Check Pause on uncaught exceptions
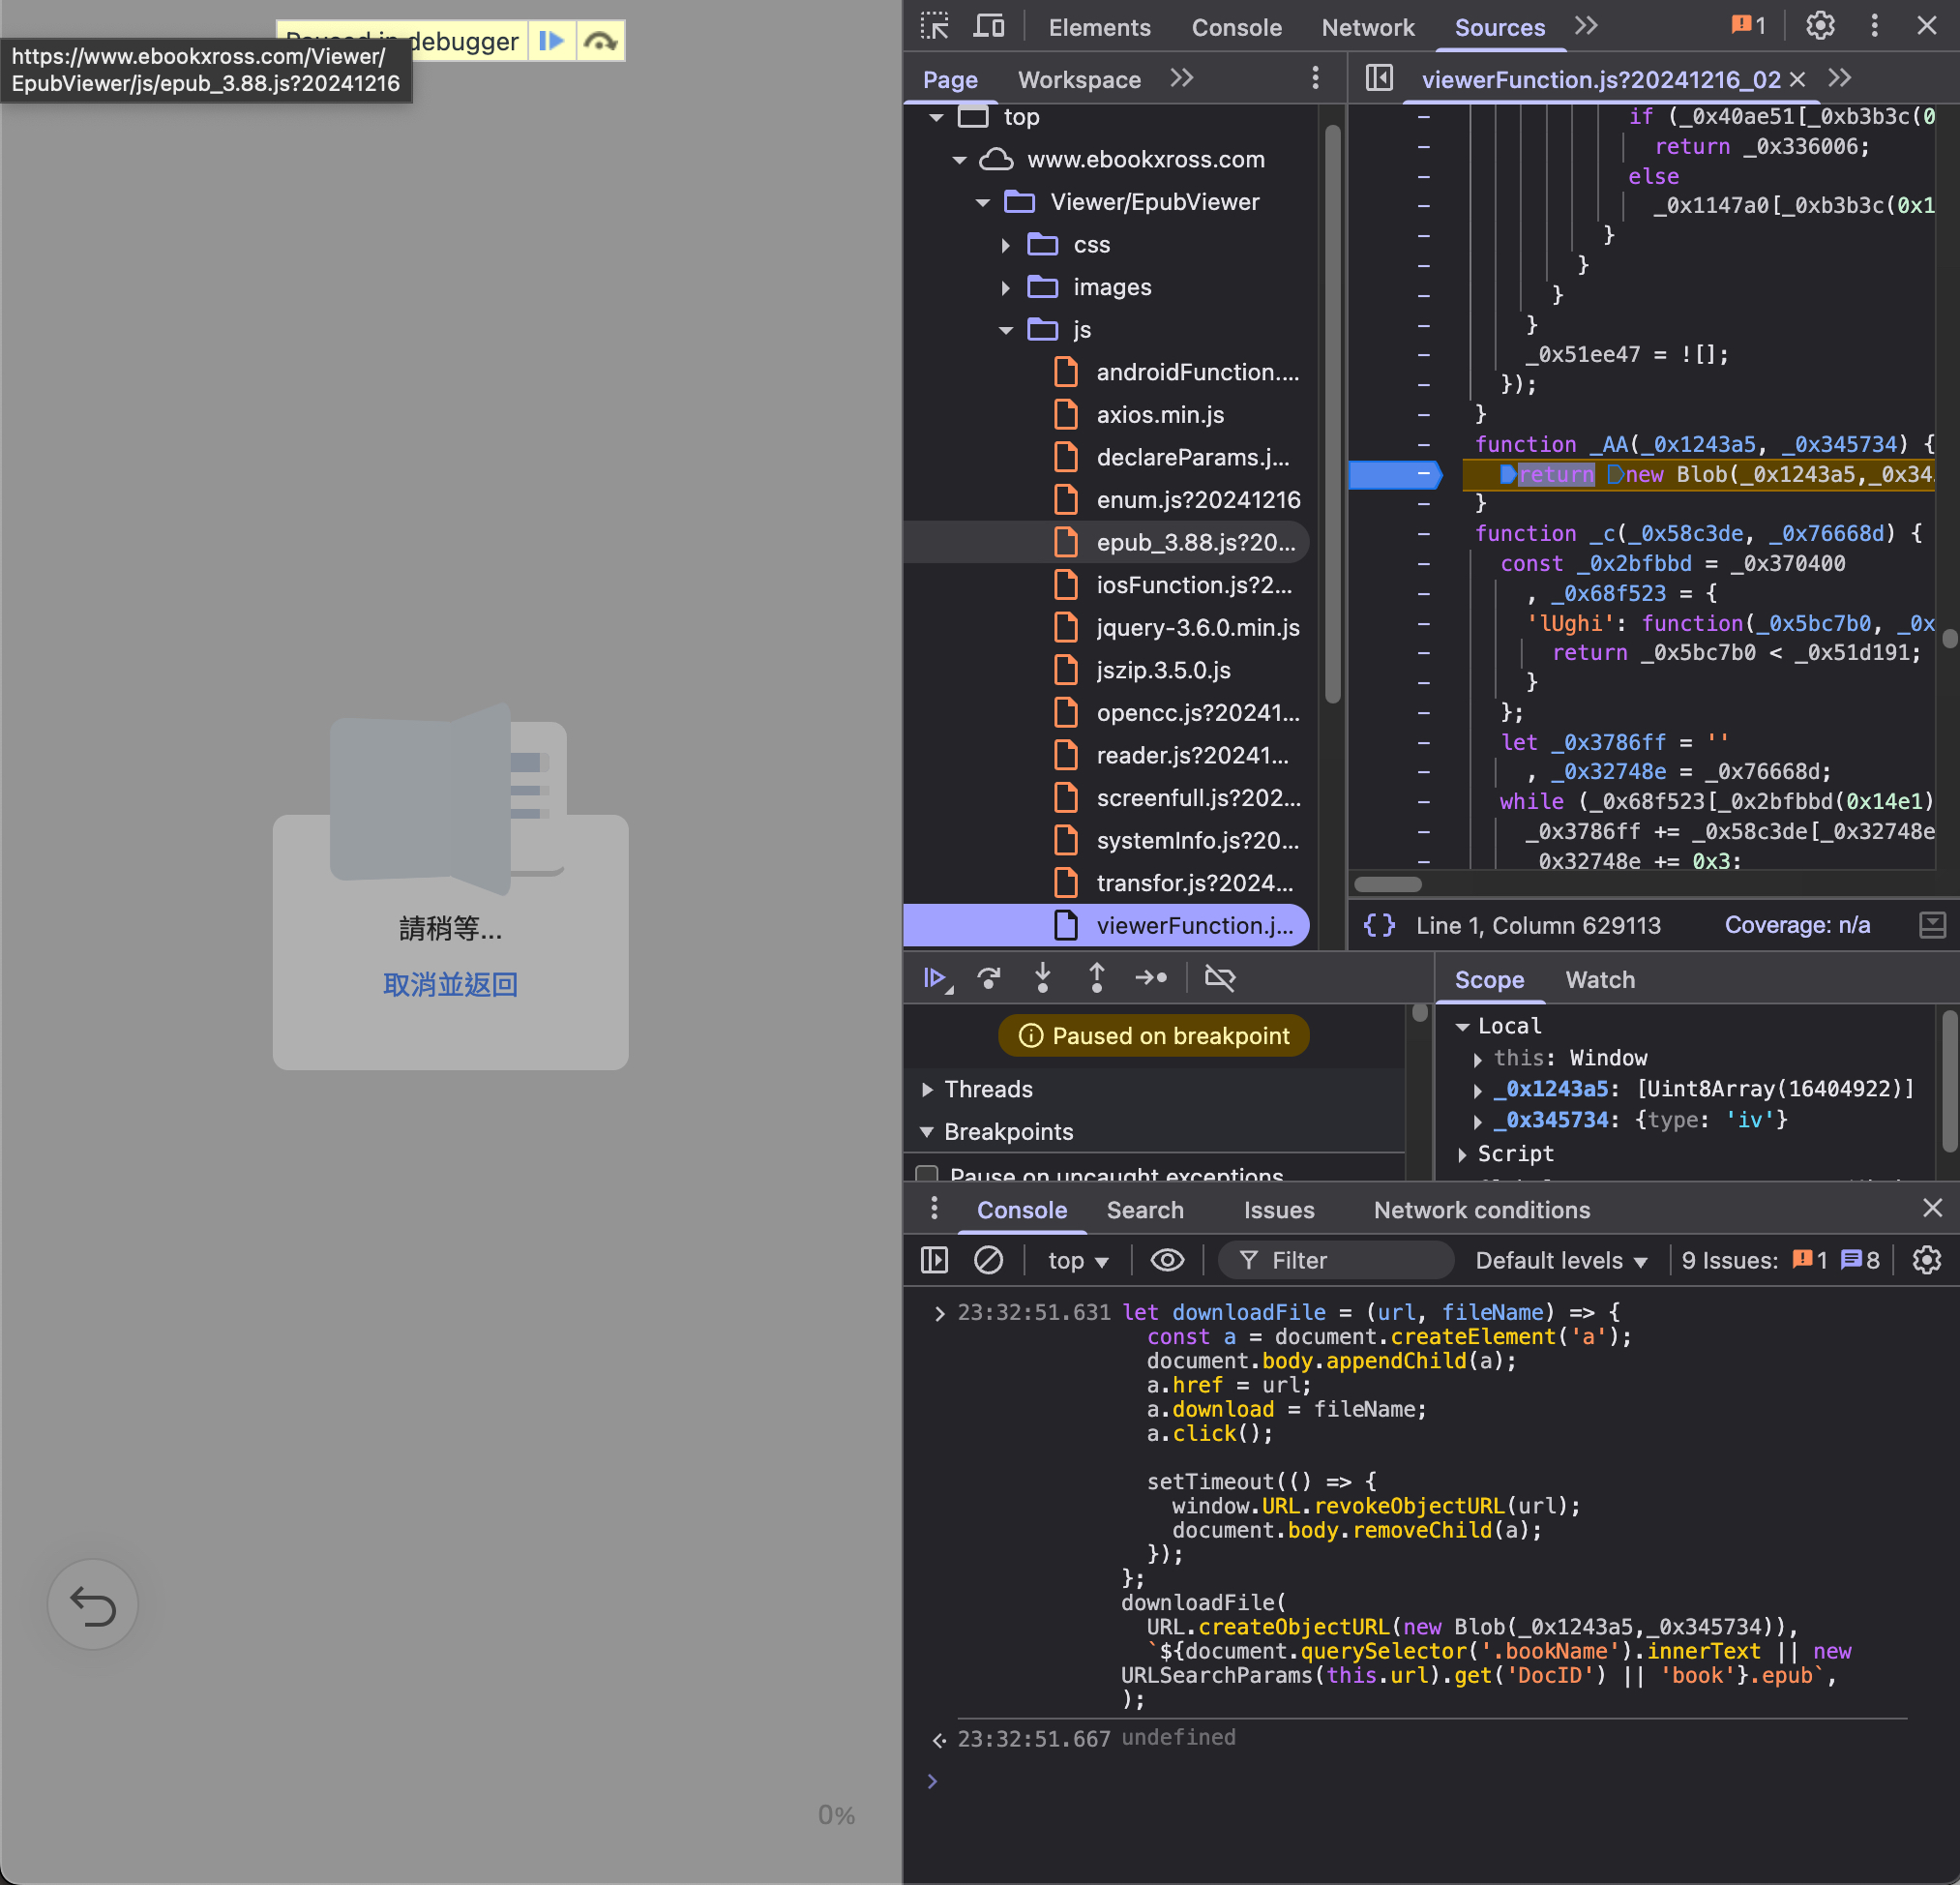 click(x=927, y=1175)
